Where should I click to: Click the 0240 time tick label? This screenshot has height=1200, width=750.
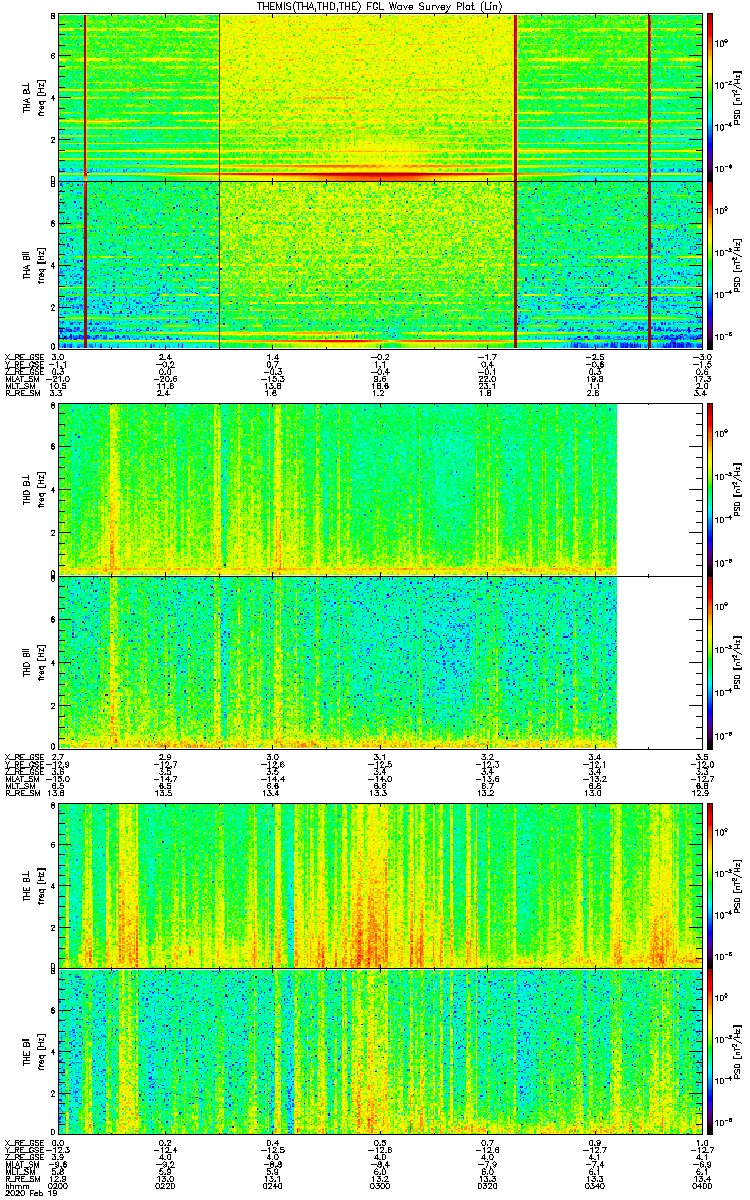coord(272,1185)
